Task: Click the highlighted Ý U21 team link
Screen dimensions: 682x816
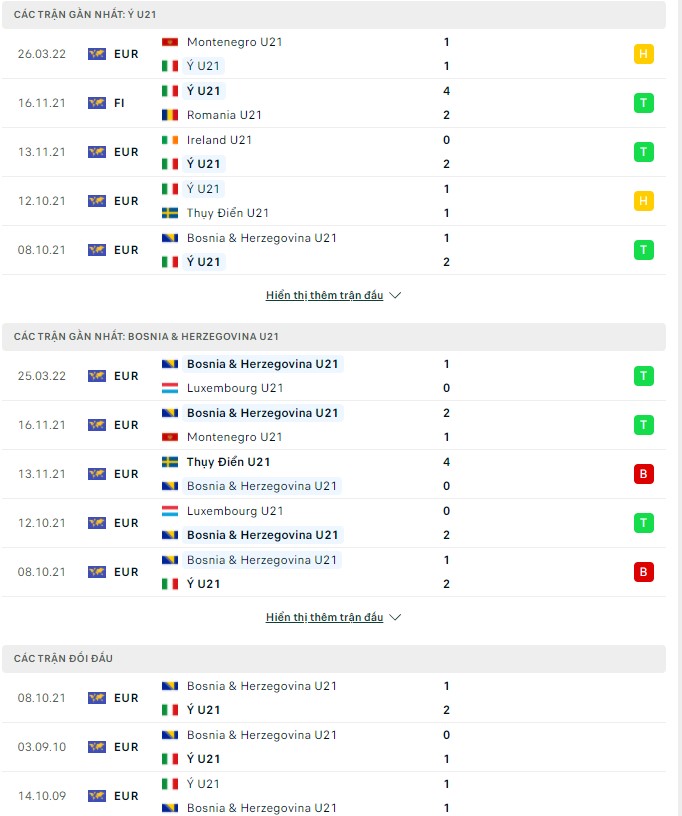Action: pos(205,67)
